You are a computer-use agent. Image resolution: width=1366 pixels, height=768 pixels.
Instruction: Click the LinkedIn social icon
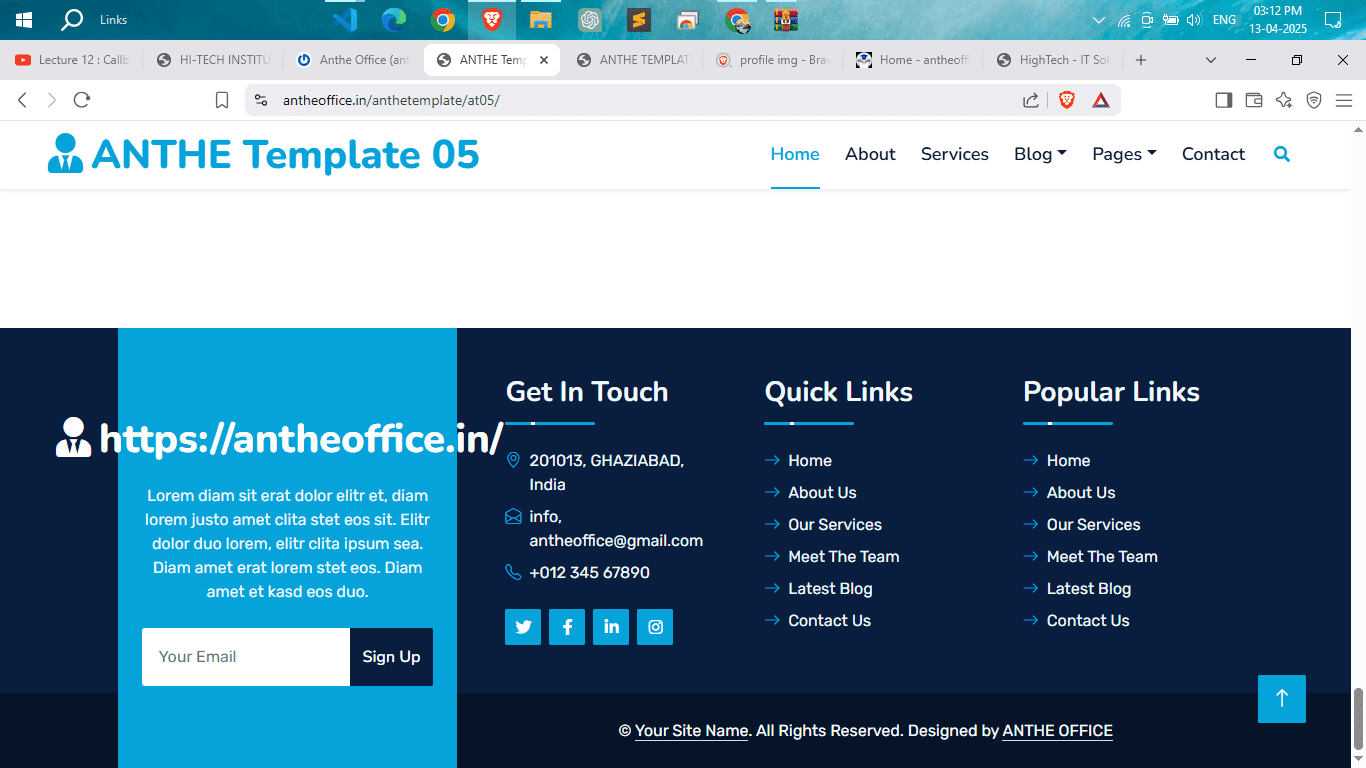(611, 627)
